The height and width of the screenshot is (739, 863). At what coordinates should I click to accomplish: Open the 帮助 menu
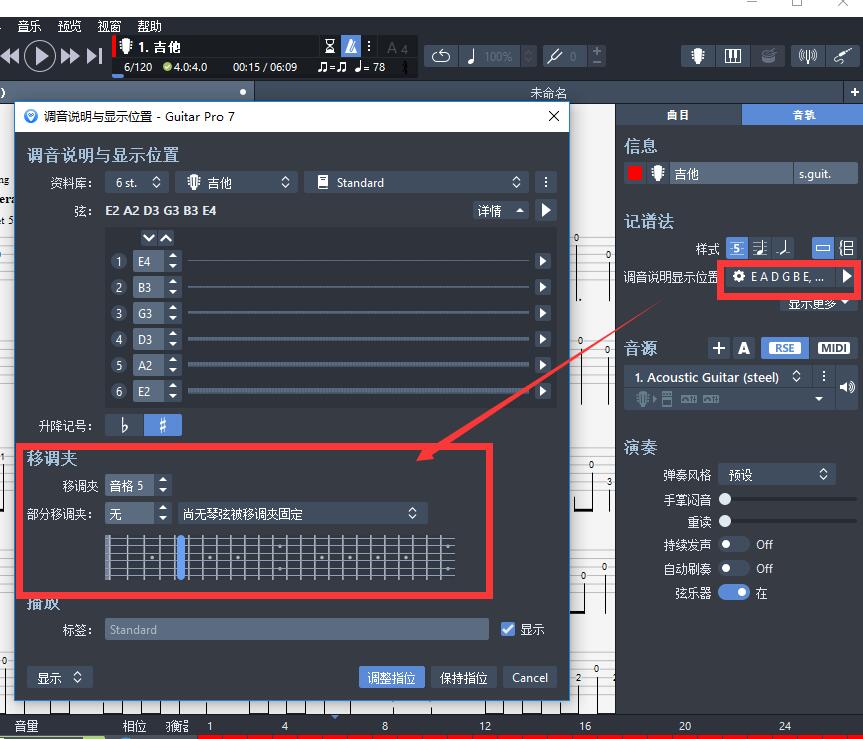(149, 26)
